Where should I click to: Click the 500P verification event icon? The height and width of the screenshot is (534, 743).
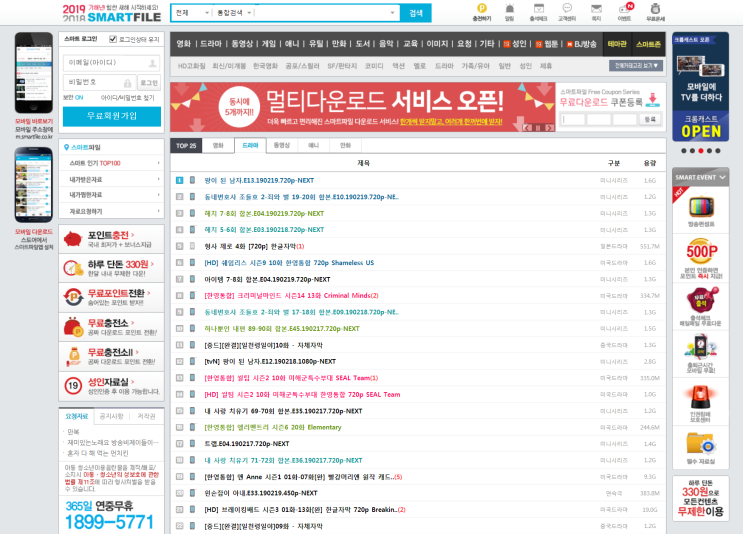[x=701, y=252]
